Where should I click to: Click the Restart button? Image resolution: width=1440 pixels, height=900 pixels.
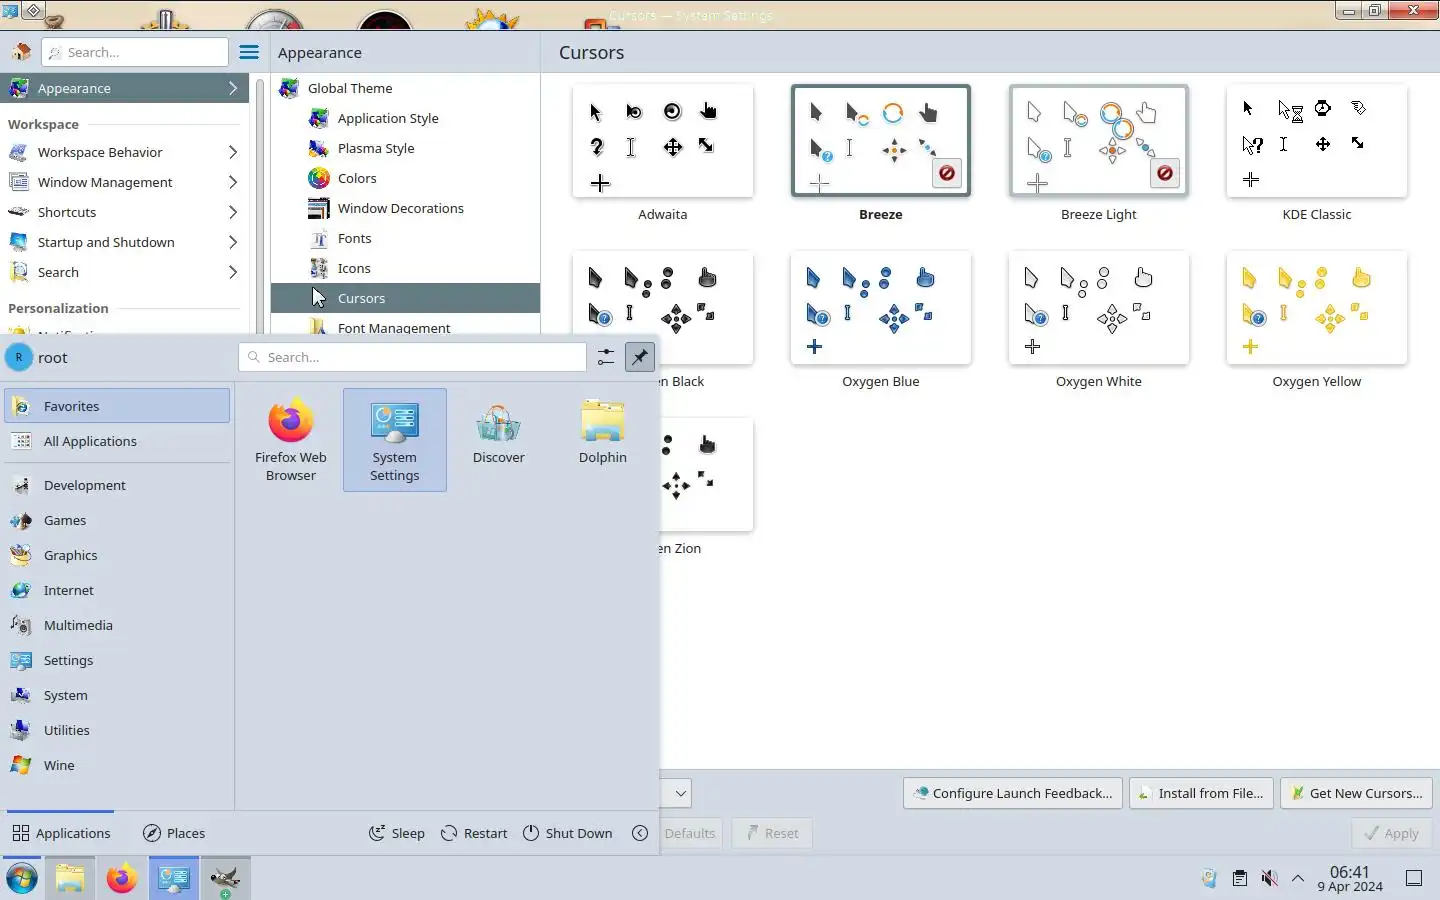(x=474, y=833)
